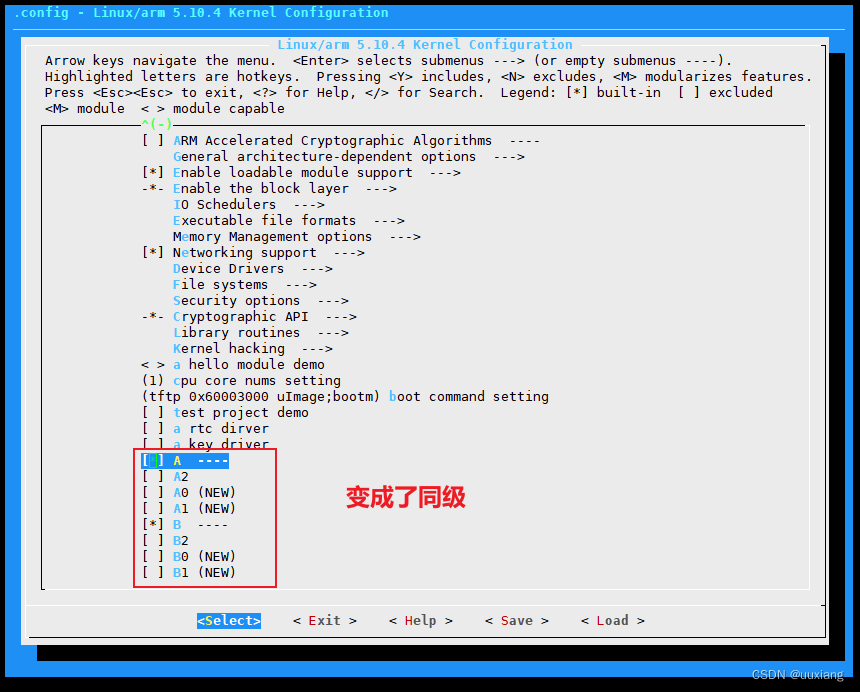Toggle ARM Accelerated Cryptographic Algorithms checkbox
This screenshot has height=692, width=860.
pos(152,140)
